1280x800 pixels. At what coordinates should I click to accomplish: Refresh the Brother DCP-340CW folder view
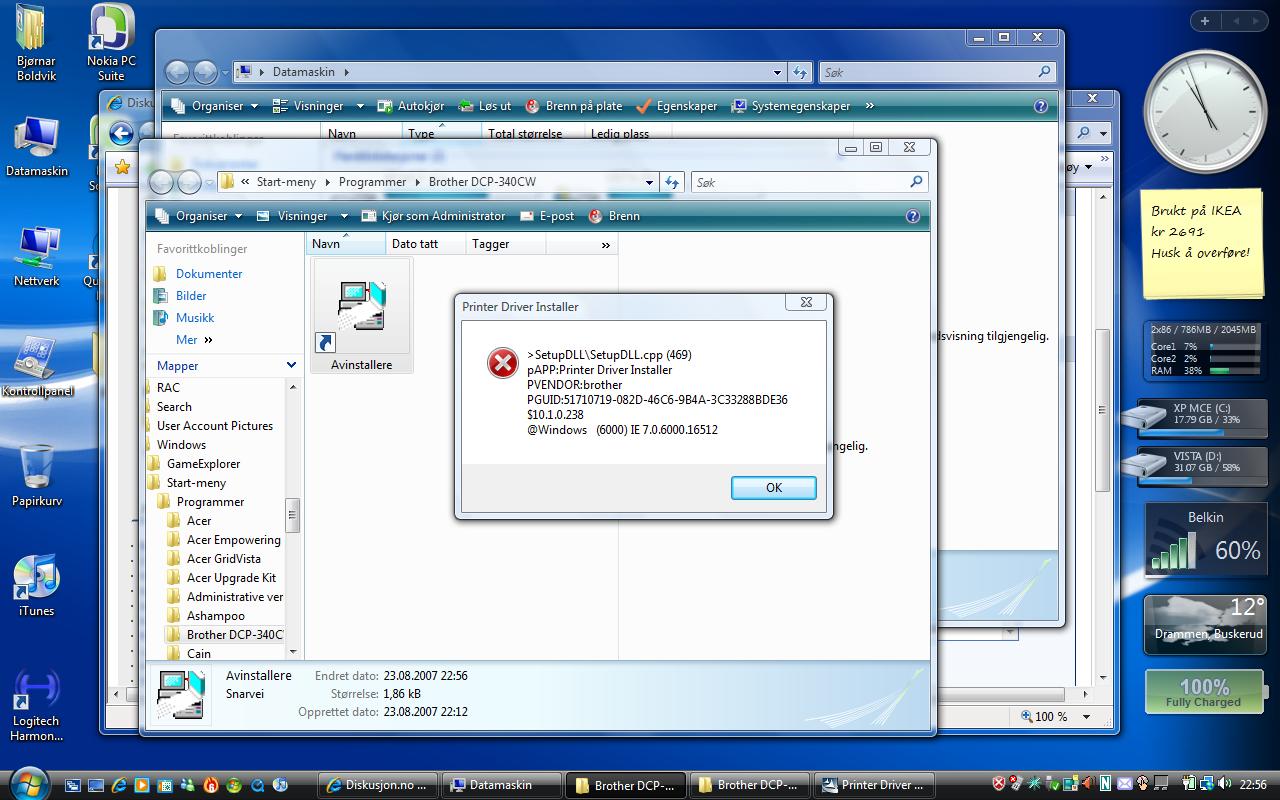click(x=672, y=182)
